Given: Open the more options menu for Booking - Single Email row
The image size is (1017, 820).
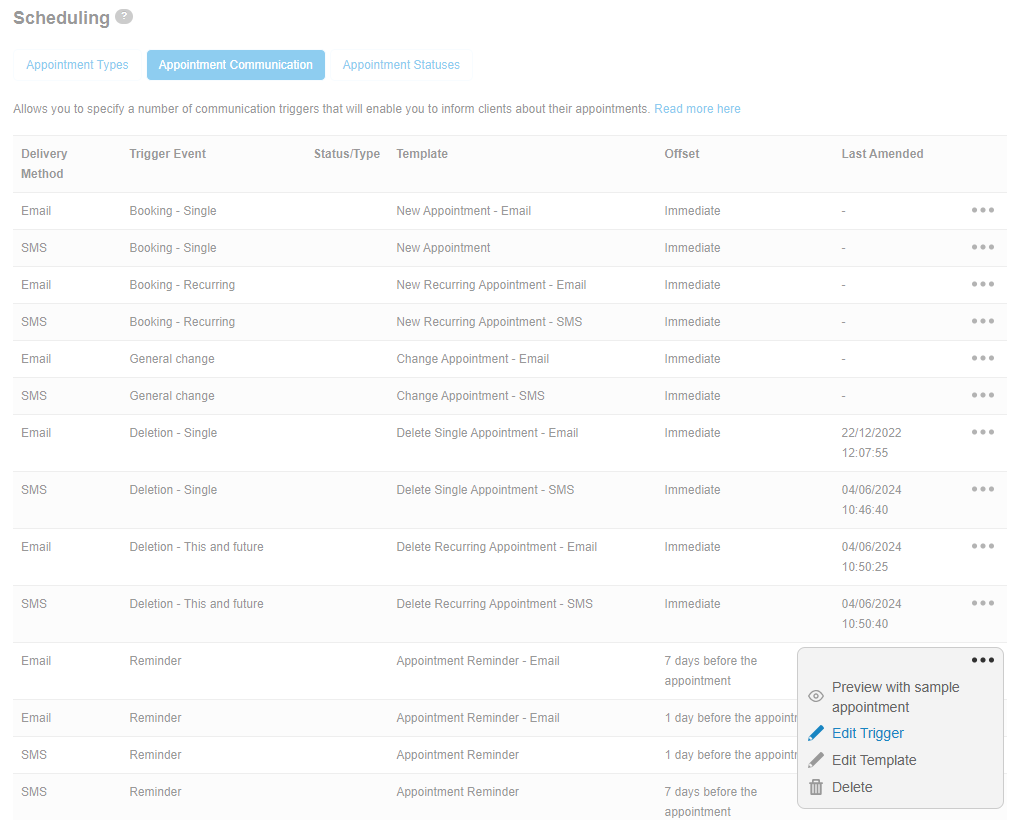Looking at the screenshot, I should 983,210.
